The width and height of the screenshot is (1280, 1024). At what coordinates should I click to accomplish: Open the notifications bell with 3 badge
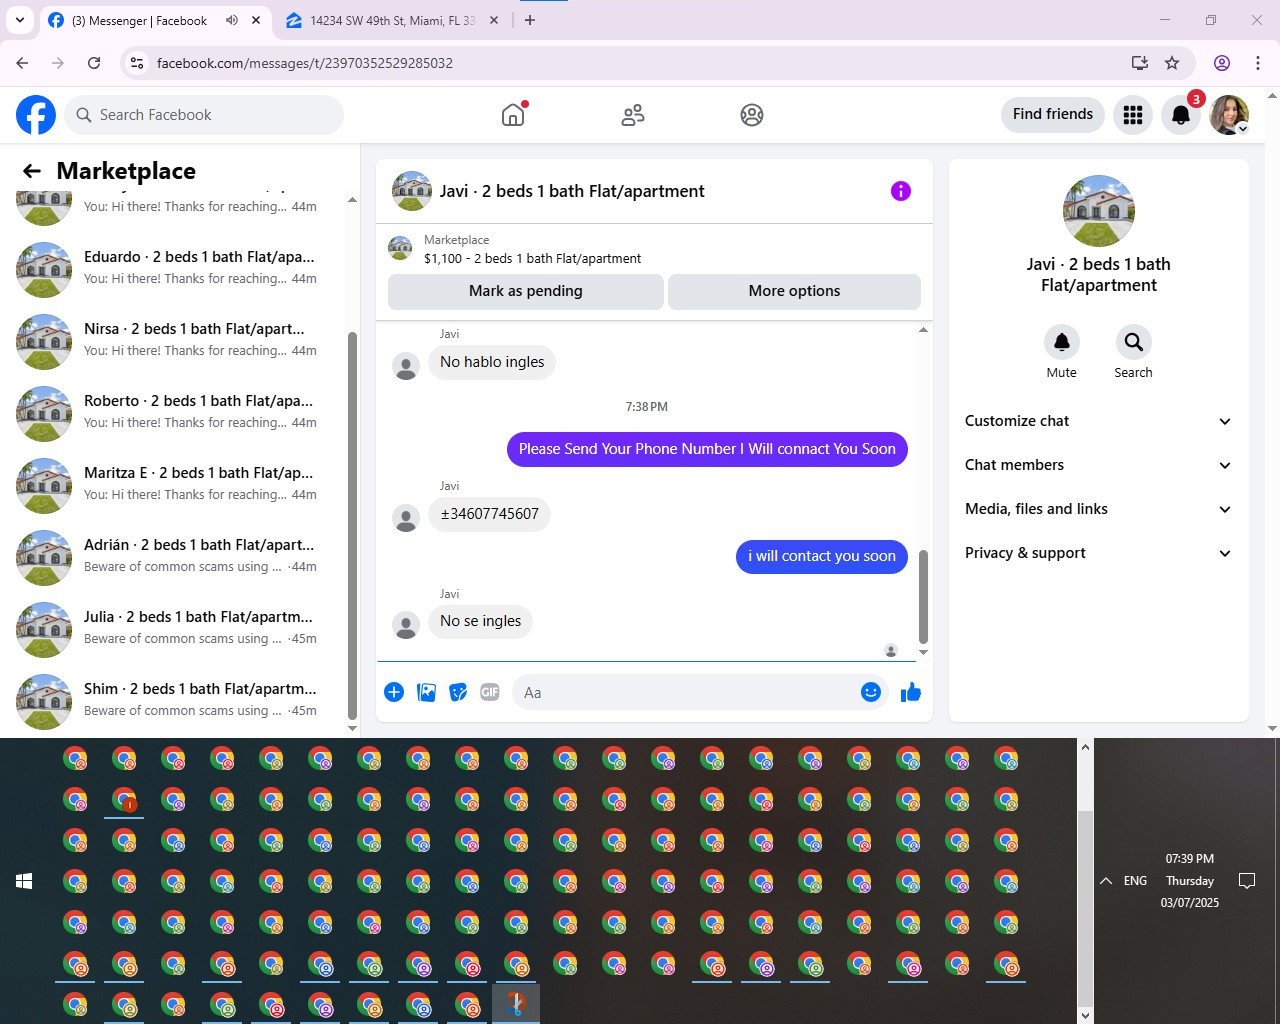[1181, 115]
